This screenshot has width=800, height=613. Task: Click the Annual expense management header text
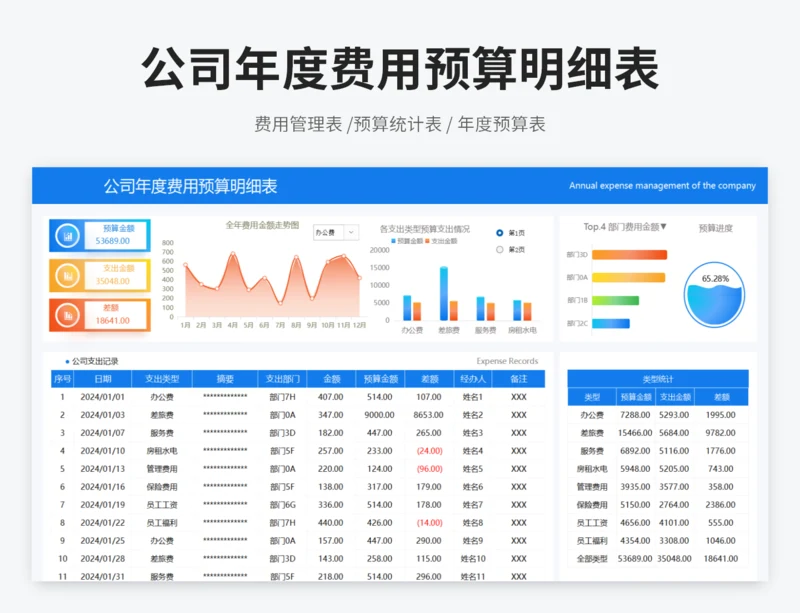coord(662,186)
